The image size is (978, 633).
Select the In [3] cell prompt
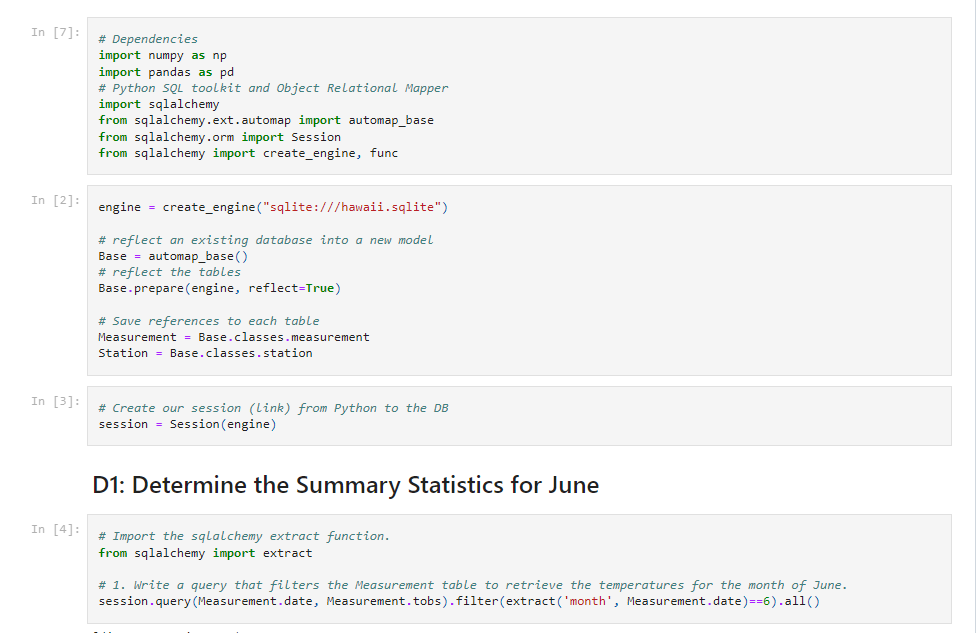(x=54, y=402)
